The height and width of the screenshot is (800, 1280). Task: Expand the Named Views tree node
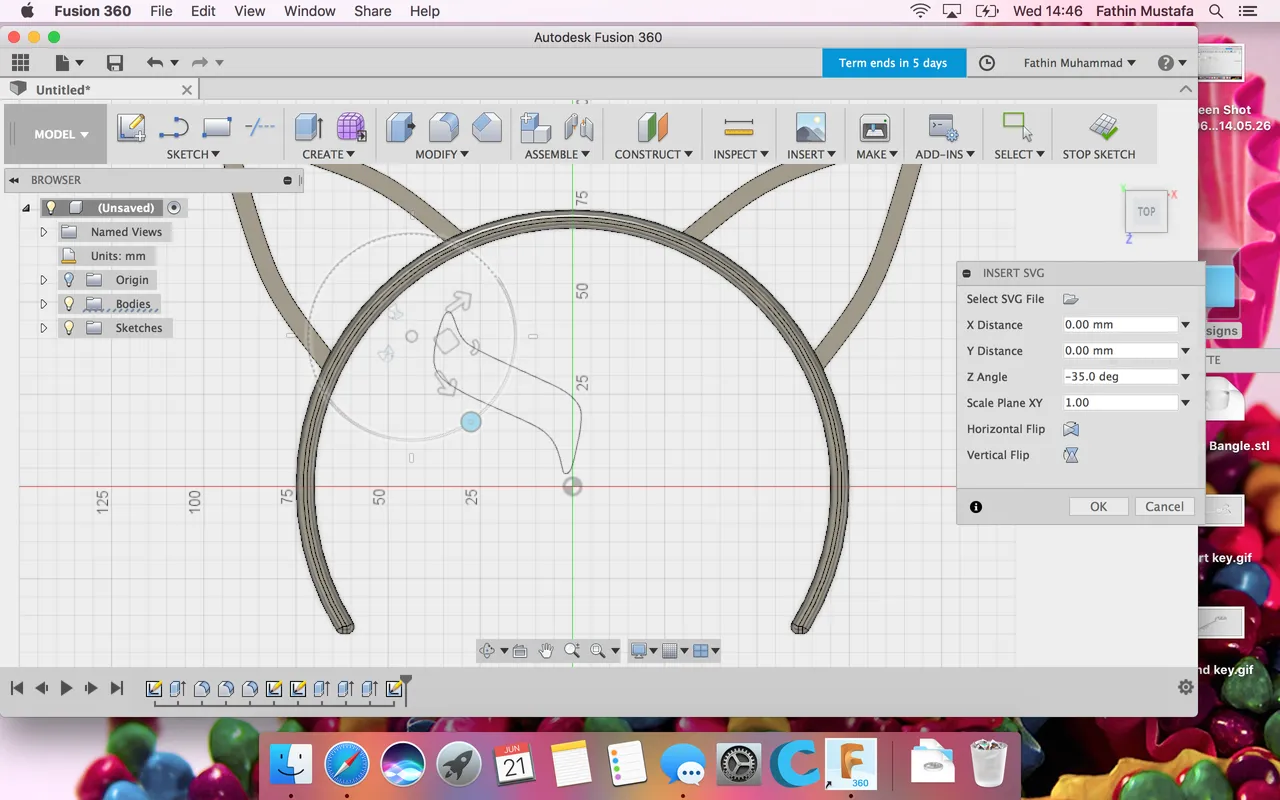[43, 232]
